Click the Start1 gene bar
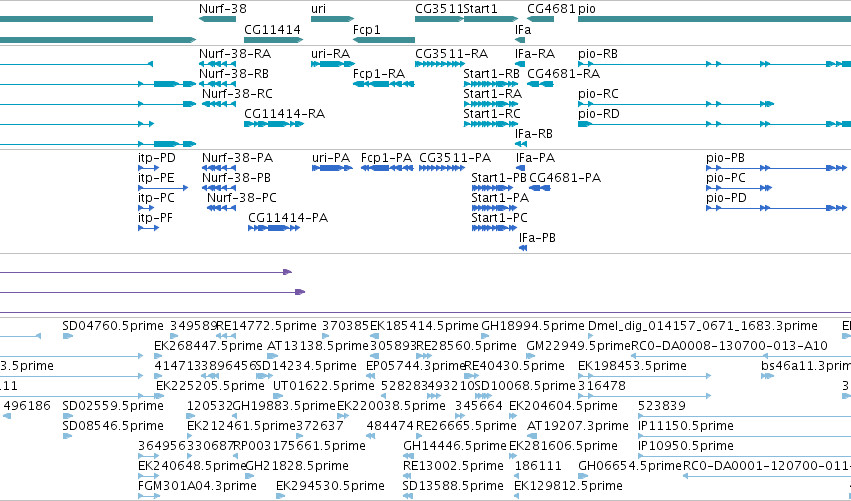Viewport: 851px width, 501px height. point(492,19)
